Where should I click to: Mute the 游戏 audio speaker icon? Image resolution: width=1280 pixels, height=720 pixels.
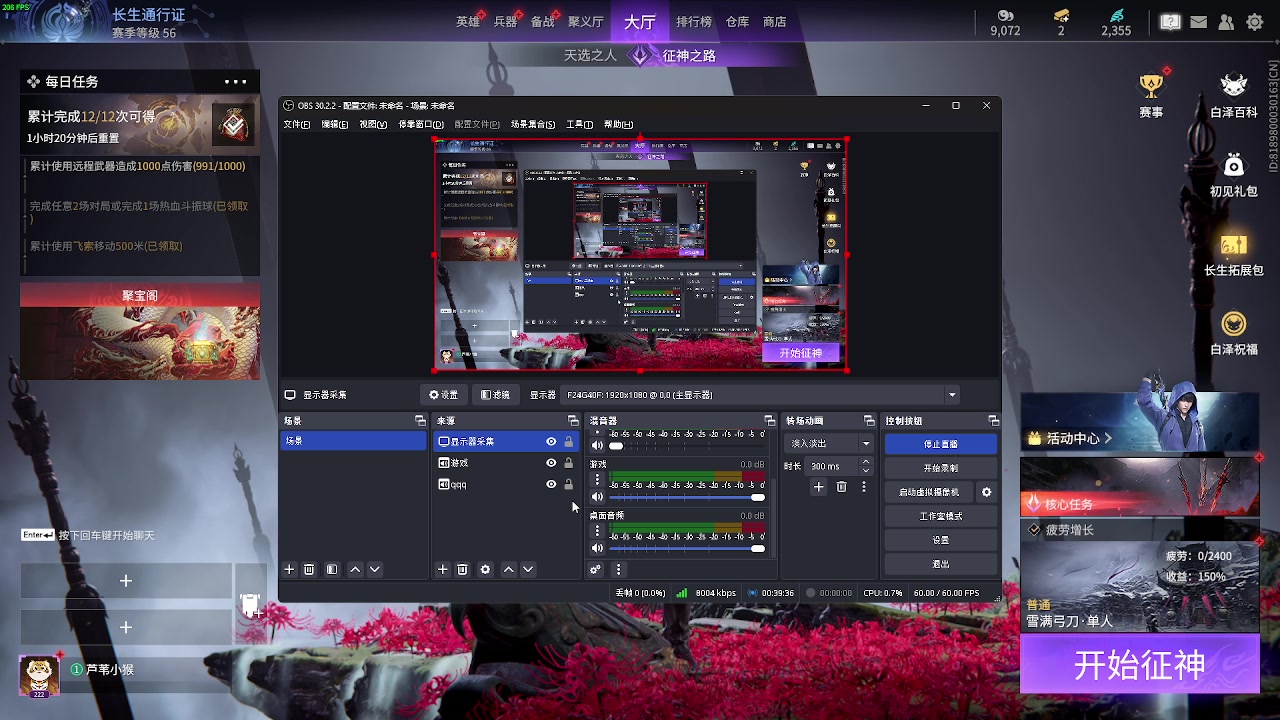pyautogui.click(x=597, y=497)
